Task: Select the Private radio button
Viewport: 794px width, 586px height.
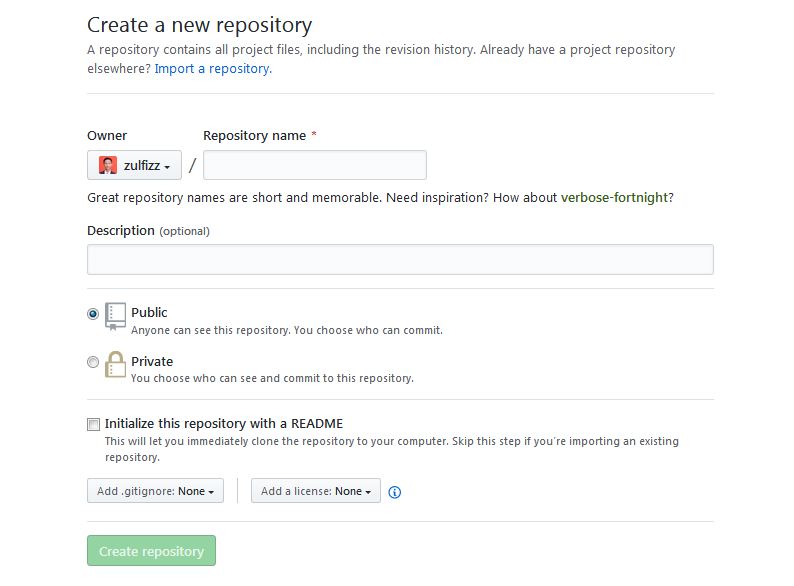Action: pos(93,362)
